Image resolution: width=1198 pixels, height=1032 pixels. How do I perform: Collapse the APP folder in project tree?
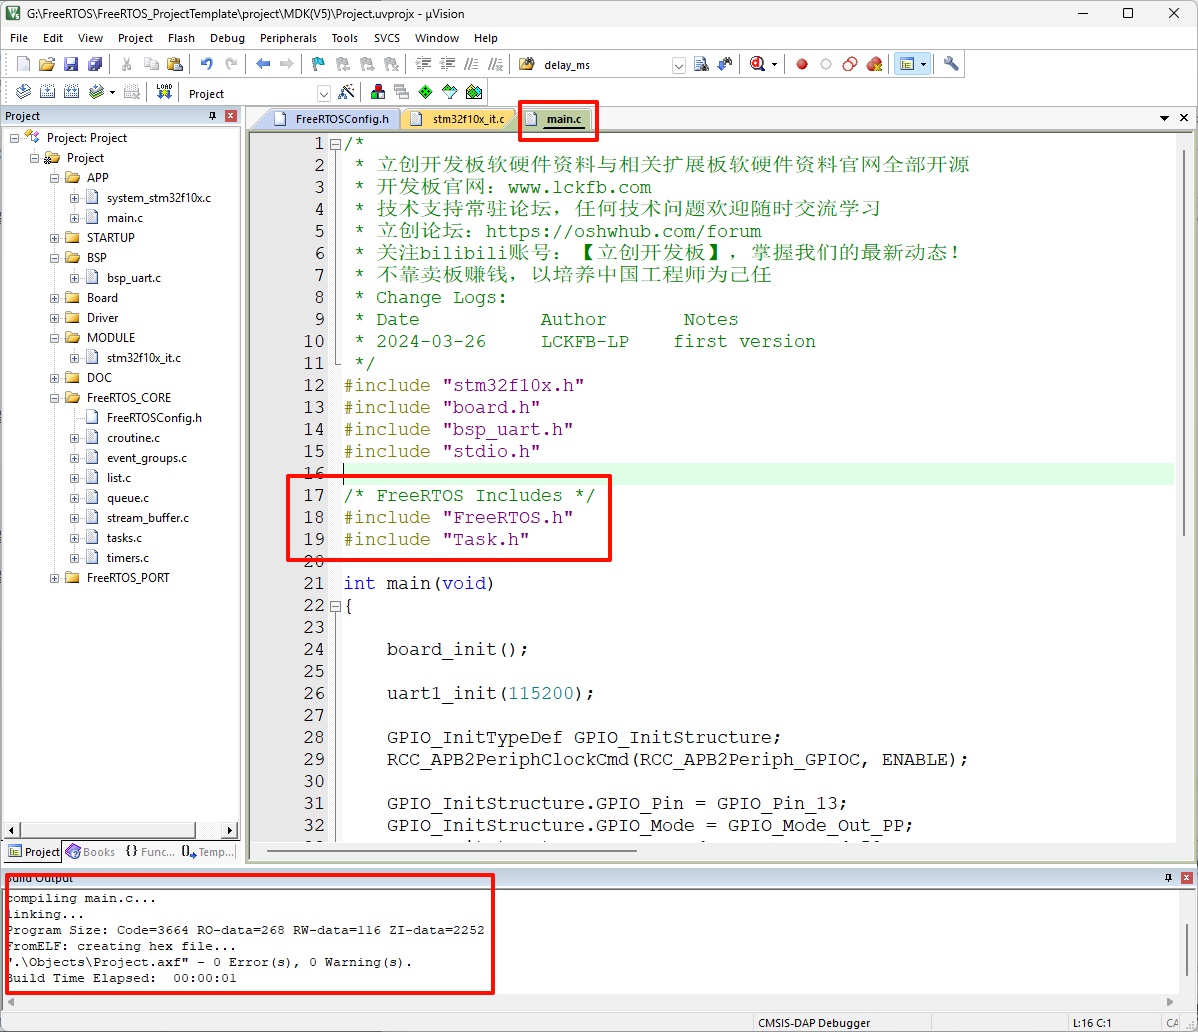point(54,178)
